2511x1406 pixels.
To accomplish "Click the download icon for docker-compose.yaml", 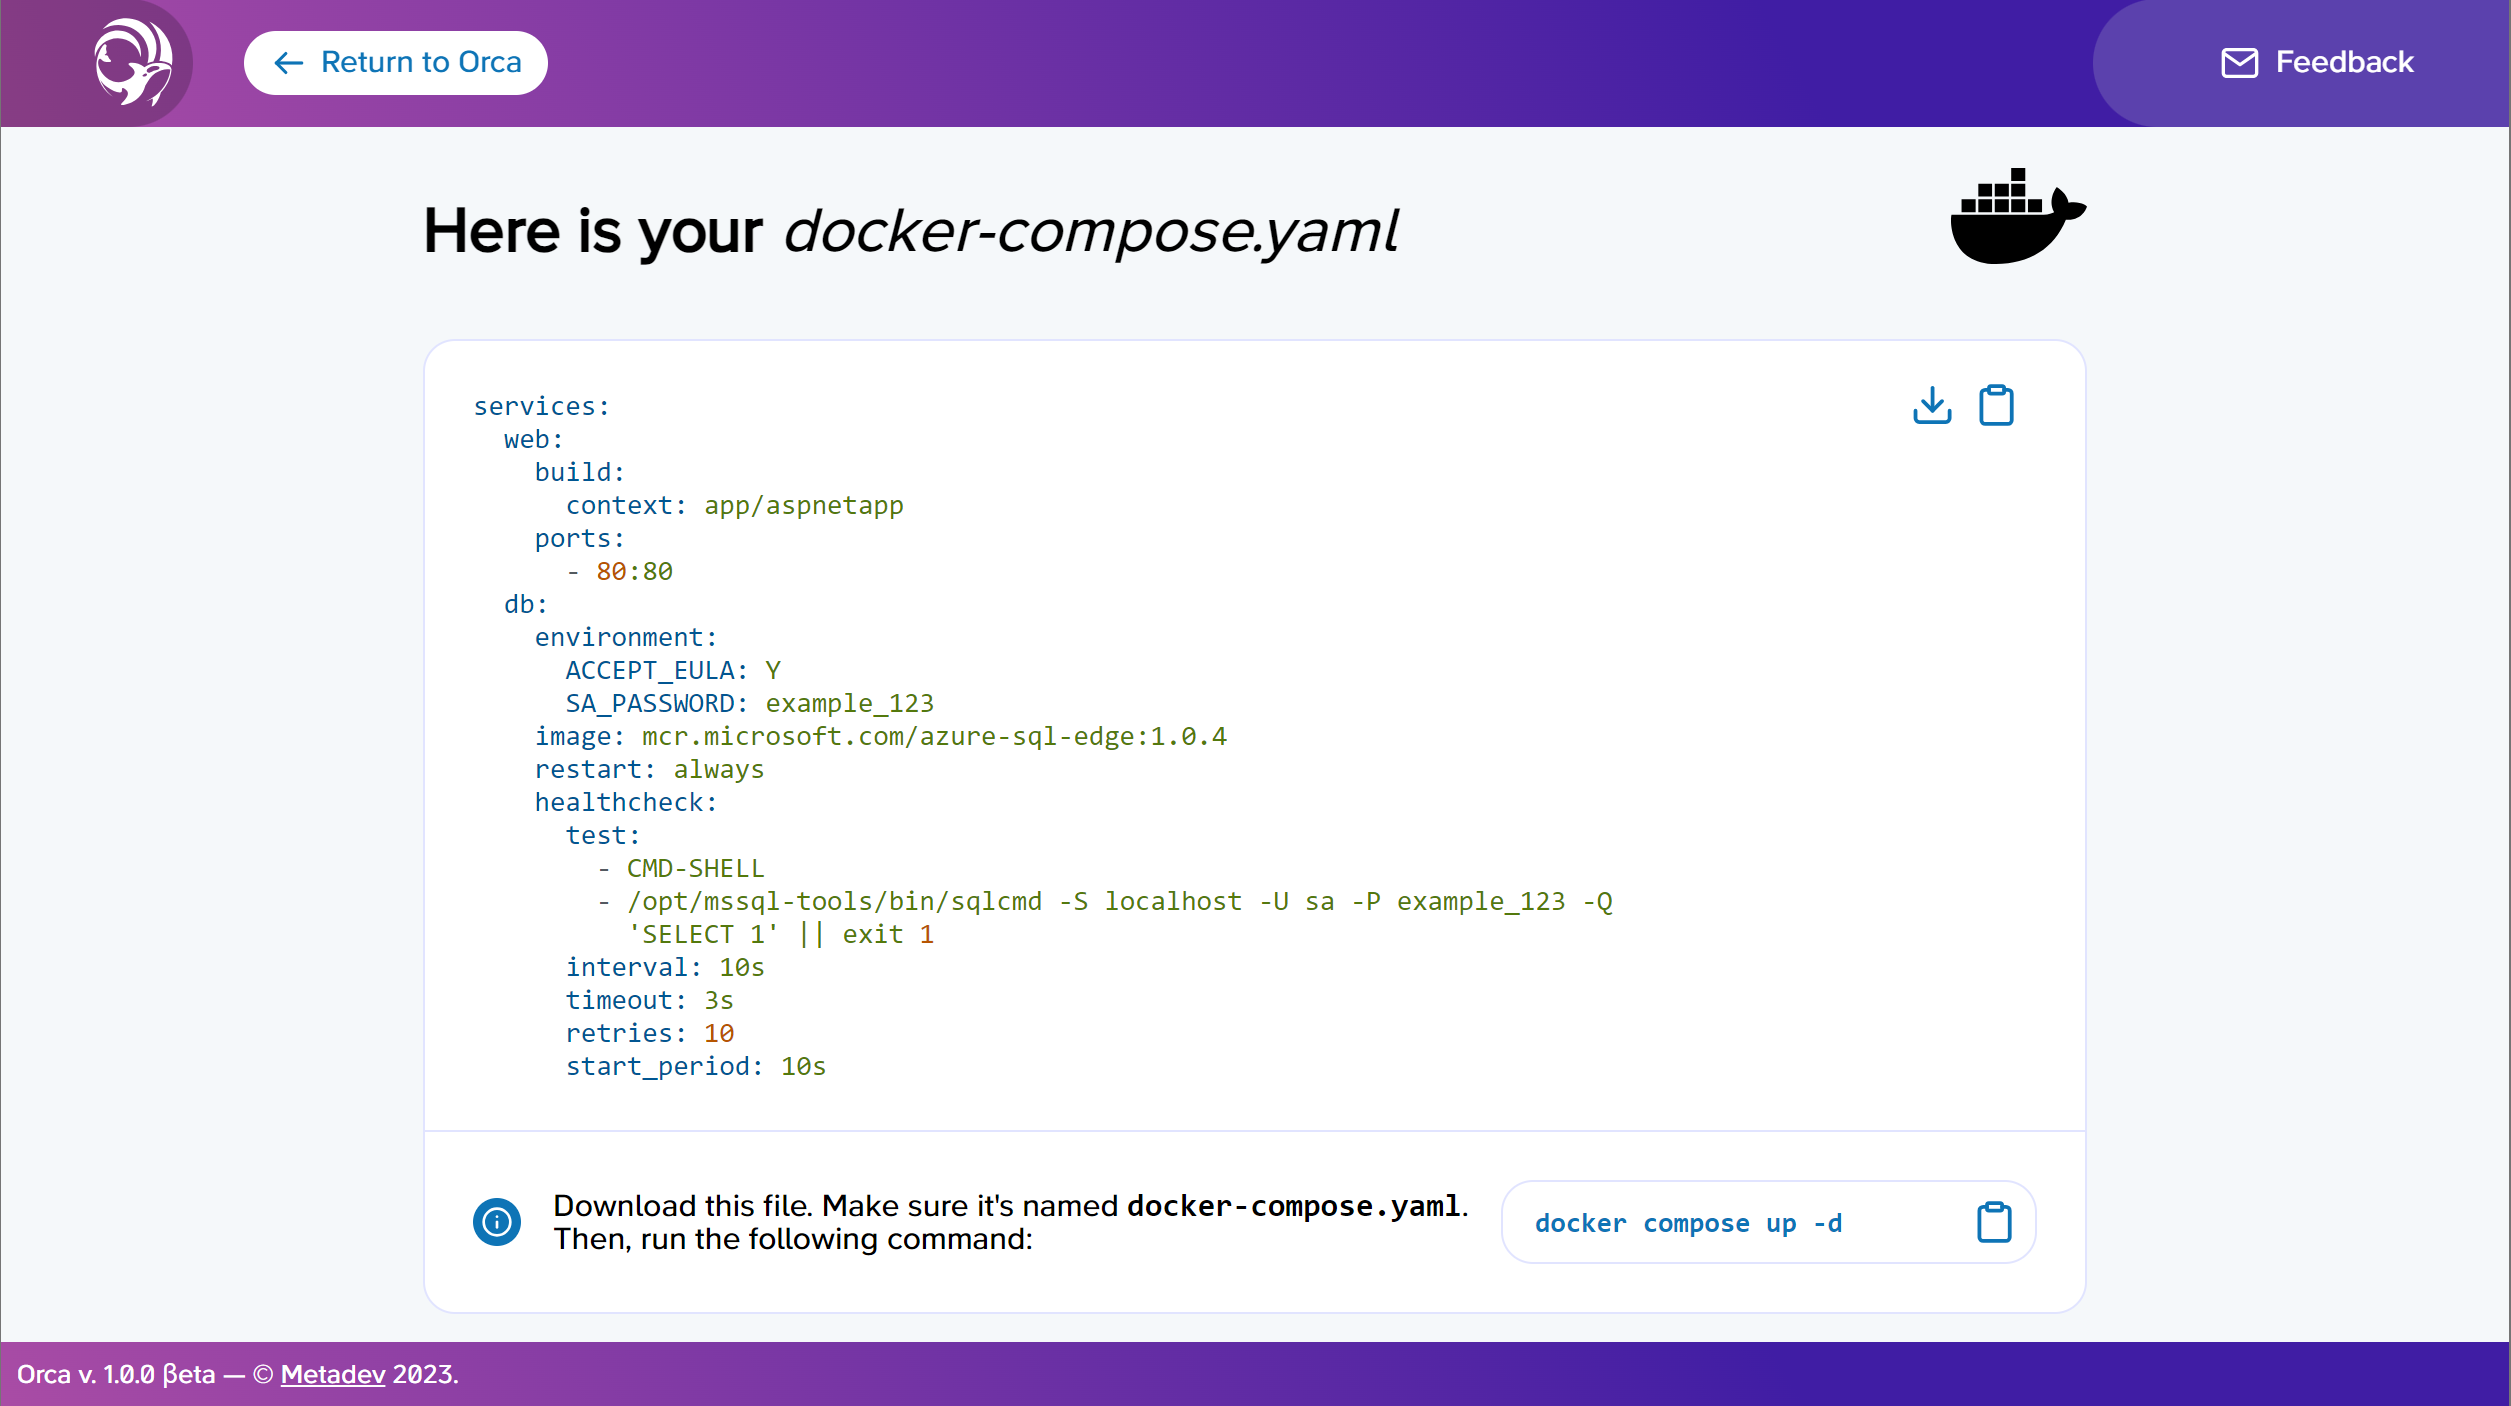I will coord(1930,405).
